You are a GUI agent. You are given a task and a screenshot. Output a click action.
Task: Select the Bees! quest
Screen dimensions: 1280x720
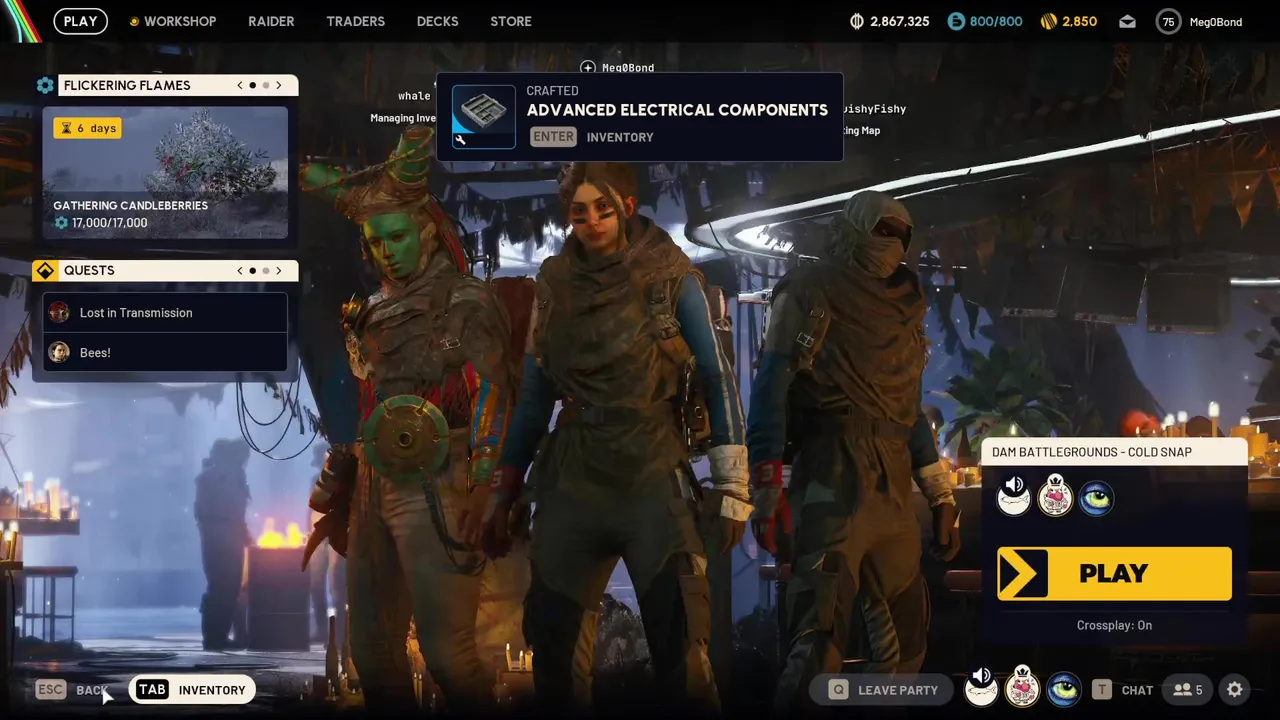pos(165,352)
